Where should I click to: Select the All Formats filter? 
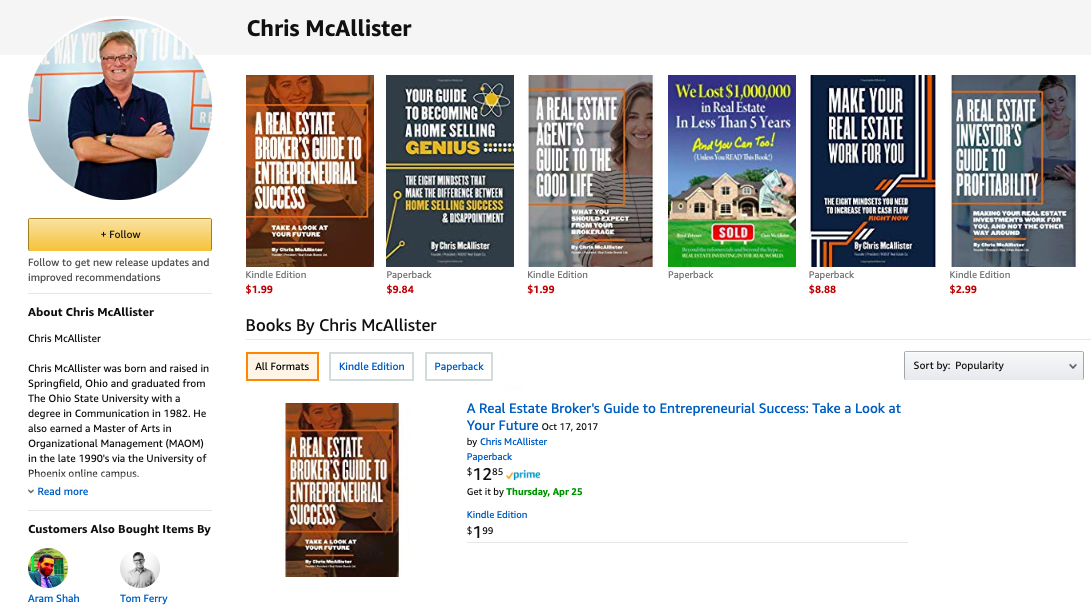tap(282, 367)
